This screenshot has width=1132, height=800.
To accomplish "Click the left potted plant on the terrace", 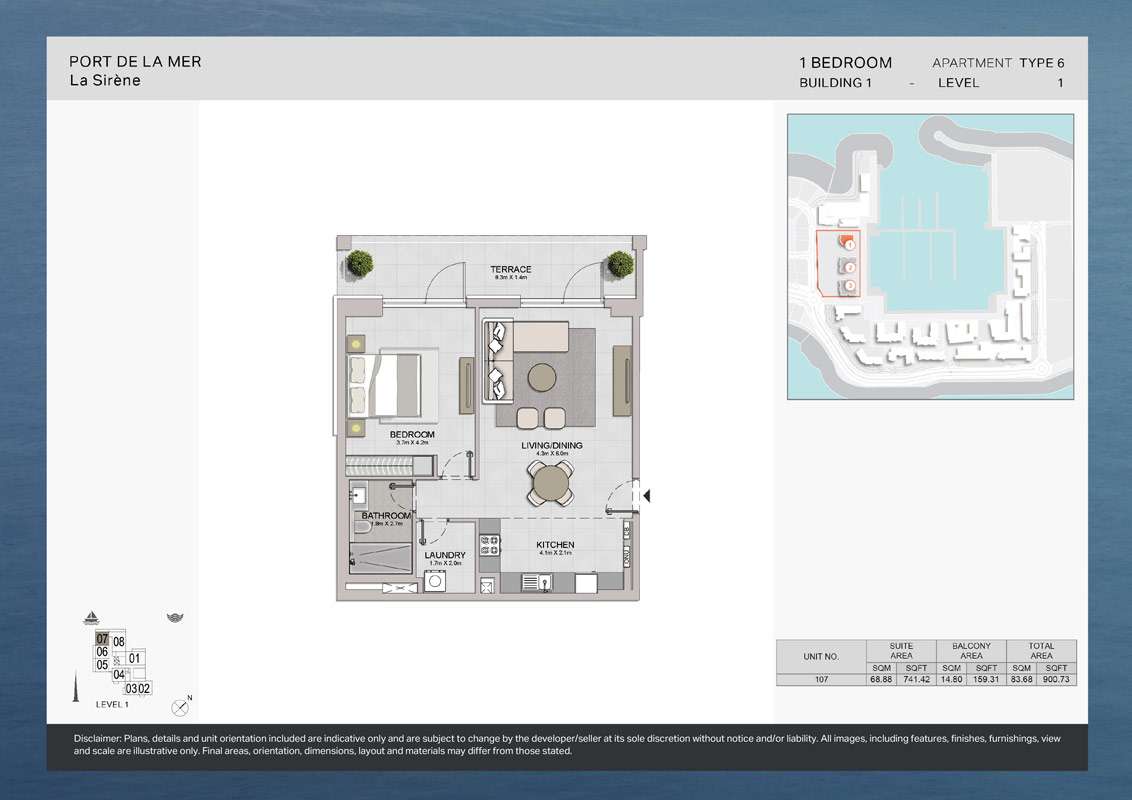I will coord(360,264).
